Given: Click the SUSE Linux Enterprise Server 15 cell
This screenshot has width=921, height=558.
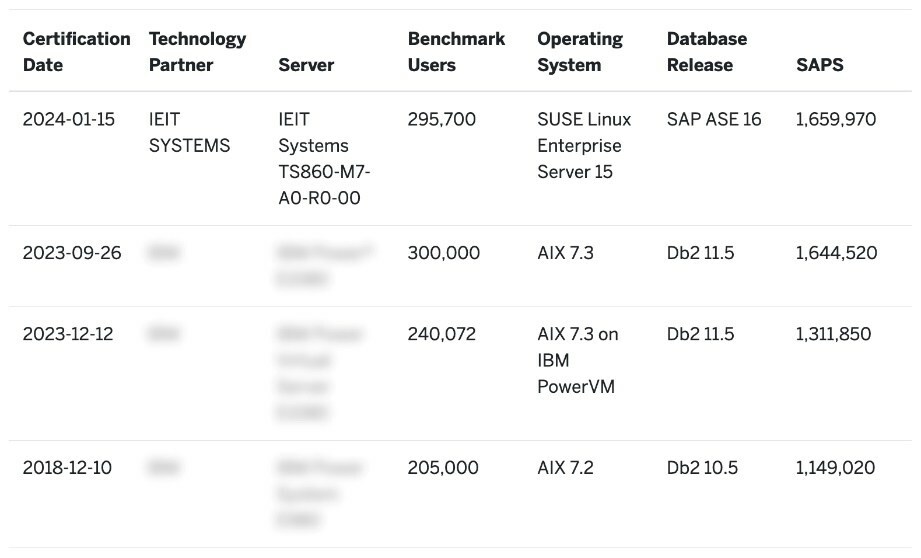Looking at the screenshot, I should (584, 146).
